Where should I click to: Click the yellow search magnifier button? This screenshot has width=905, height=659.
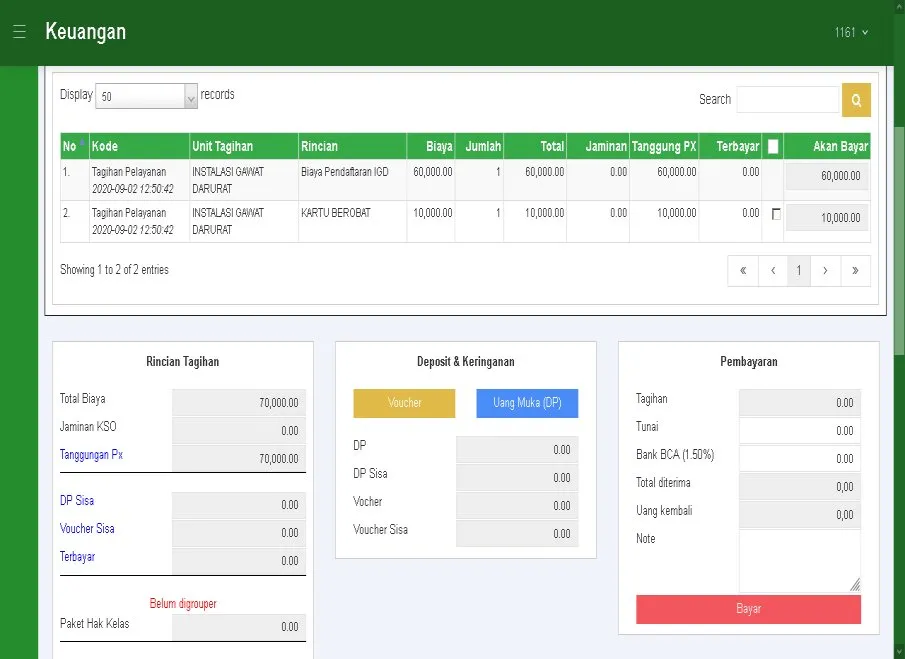856,100
